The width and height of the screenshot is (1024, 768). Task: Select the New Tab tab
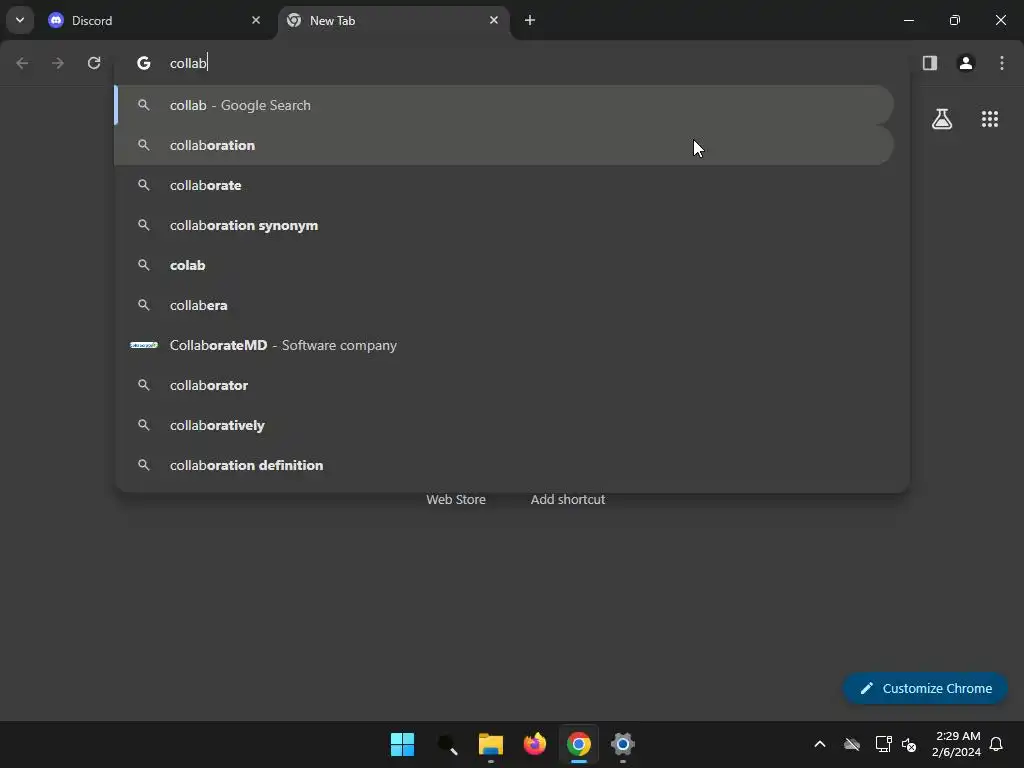394,20
